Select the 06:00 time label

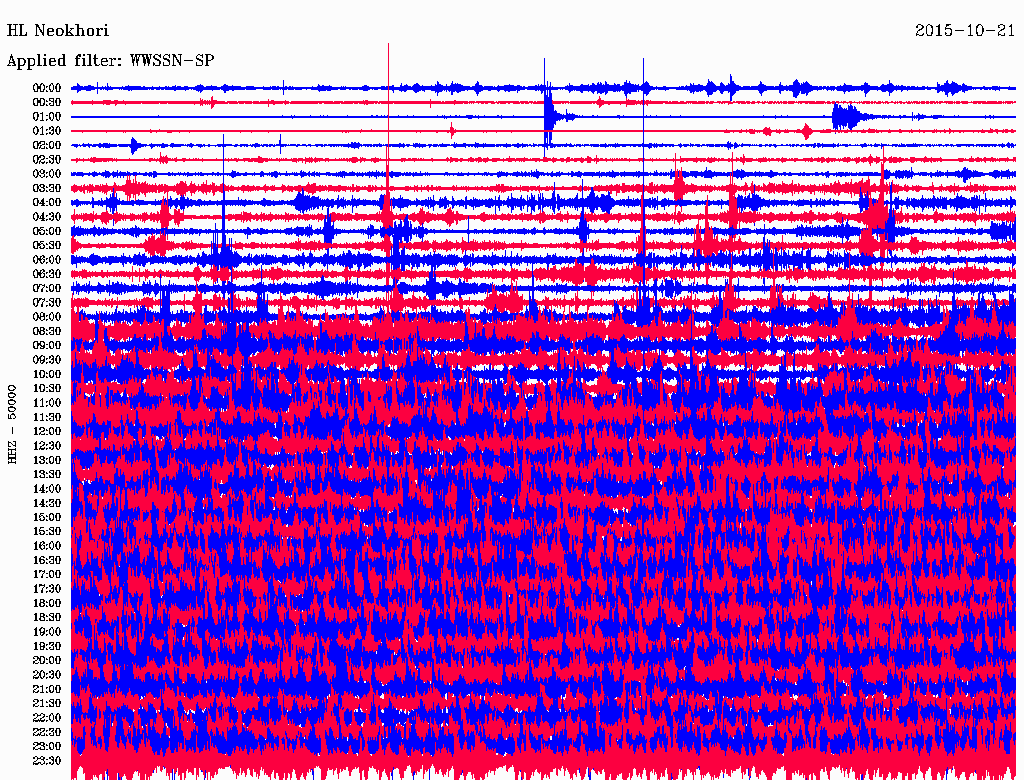[47, 259]
